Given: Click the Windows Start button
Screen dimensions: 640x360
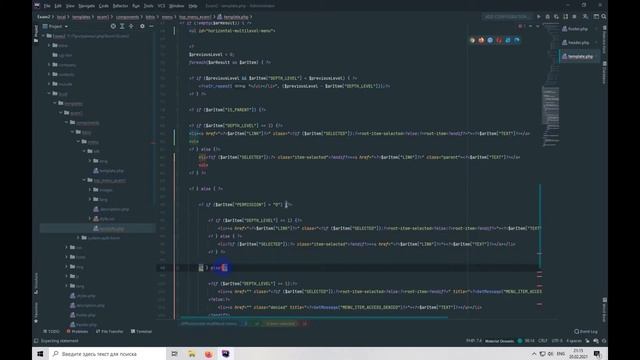Looking at the screenshot, I should [40, 353].
